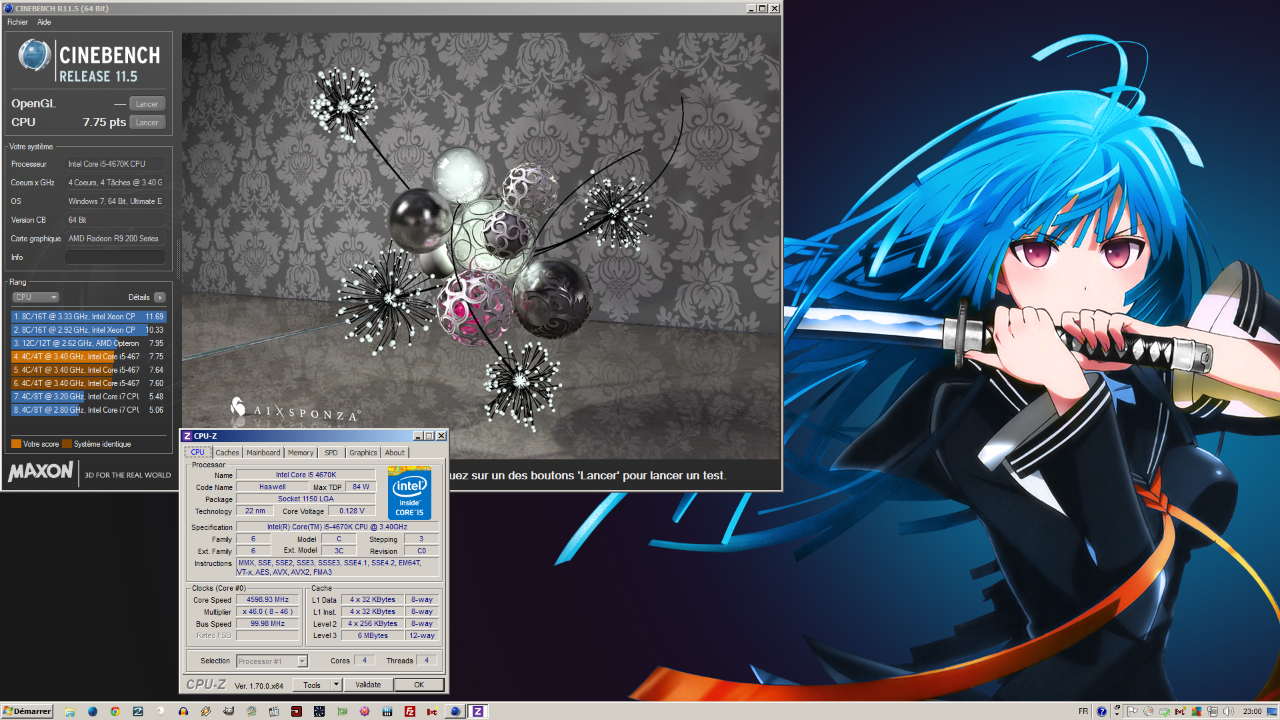Click the taskbar clock showing 23:00
1280x720 pixels.
click(x=1252, y=711)
